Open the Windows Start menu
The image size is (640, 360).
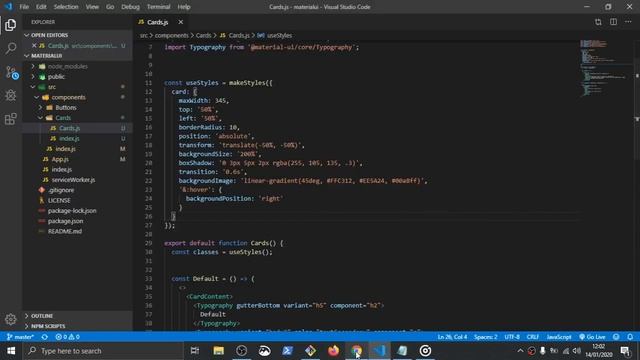coord(11,351)
